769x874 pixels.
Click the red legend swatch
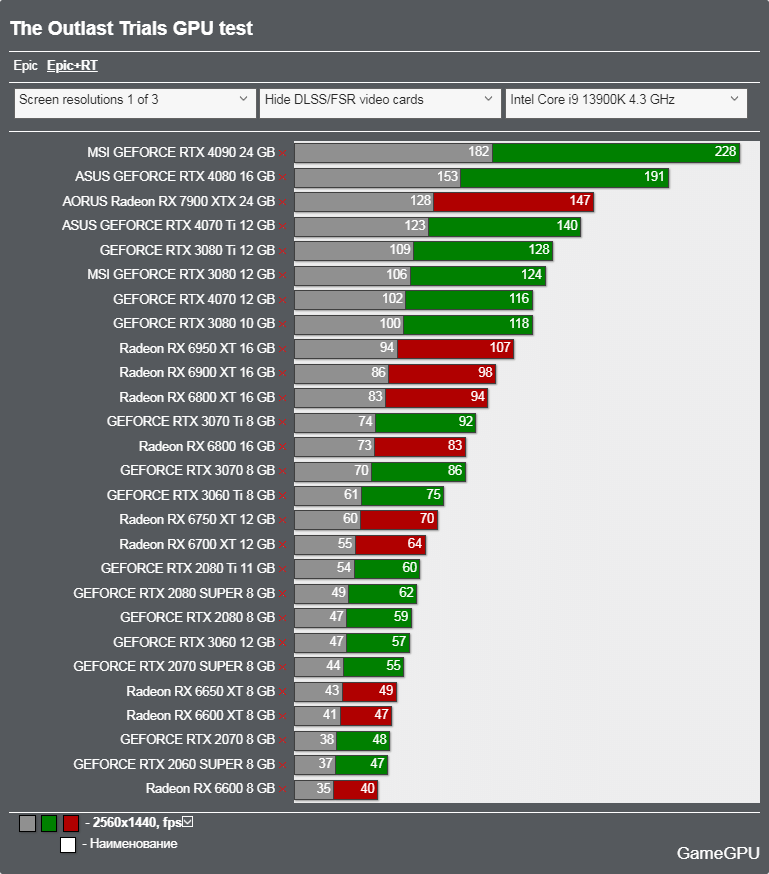pyautogui.click(x=71, y=823)
